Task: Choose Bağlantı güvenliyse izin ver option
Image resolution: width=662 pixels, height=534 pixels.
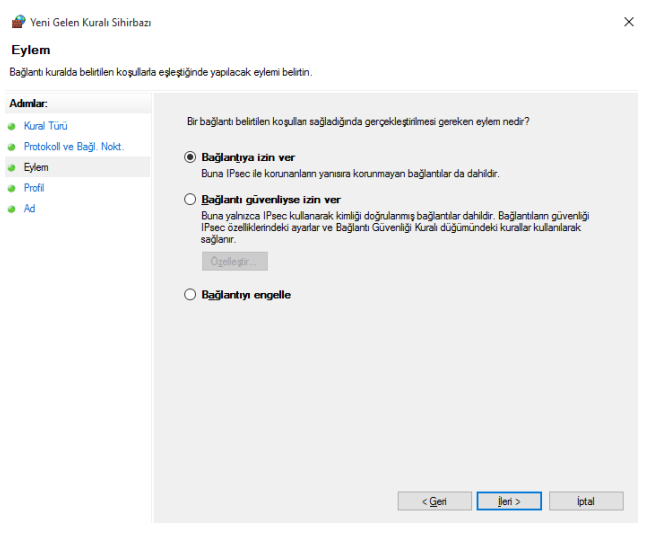Action: point(190,199)
